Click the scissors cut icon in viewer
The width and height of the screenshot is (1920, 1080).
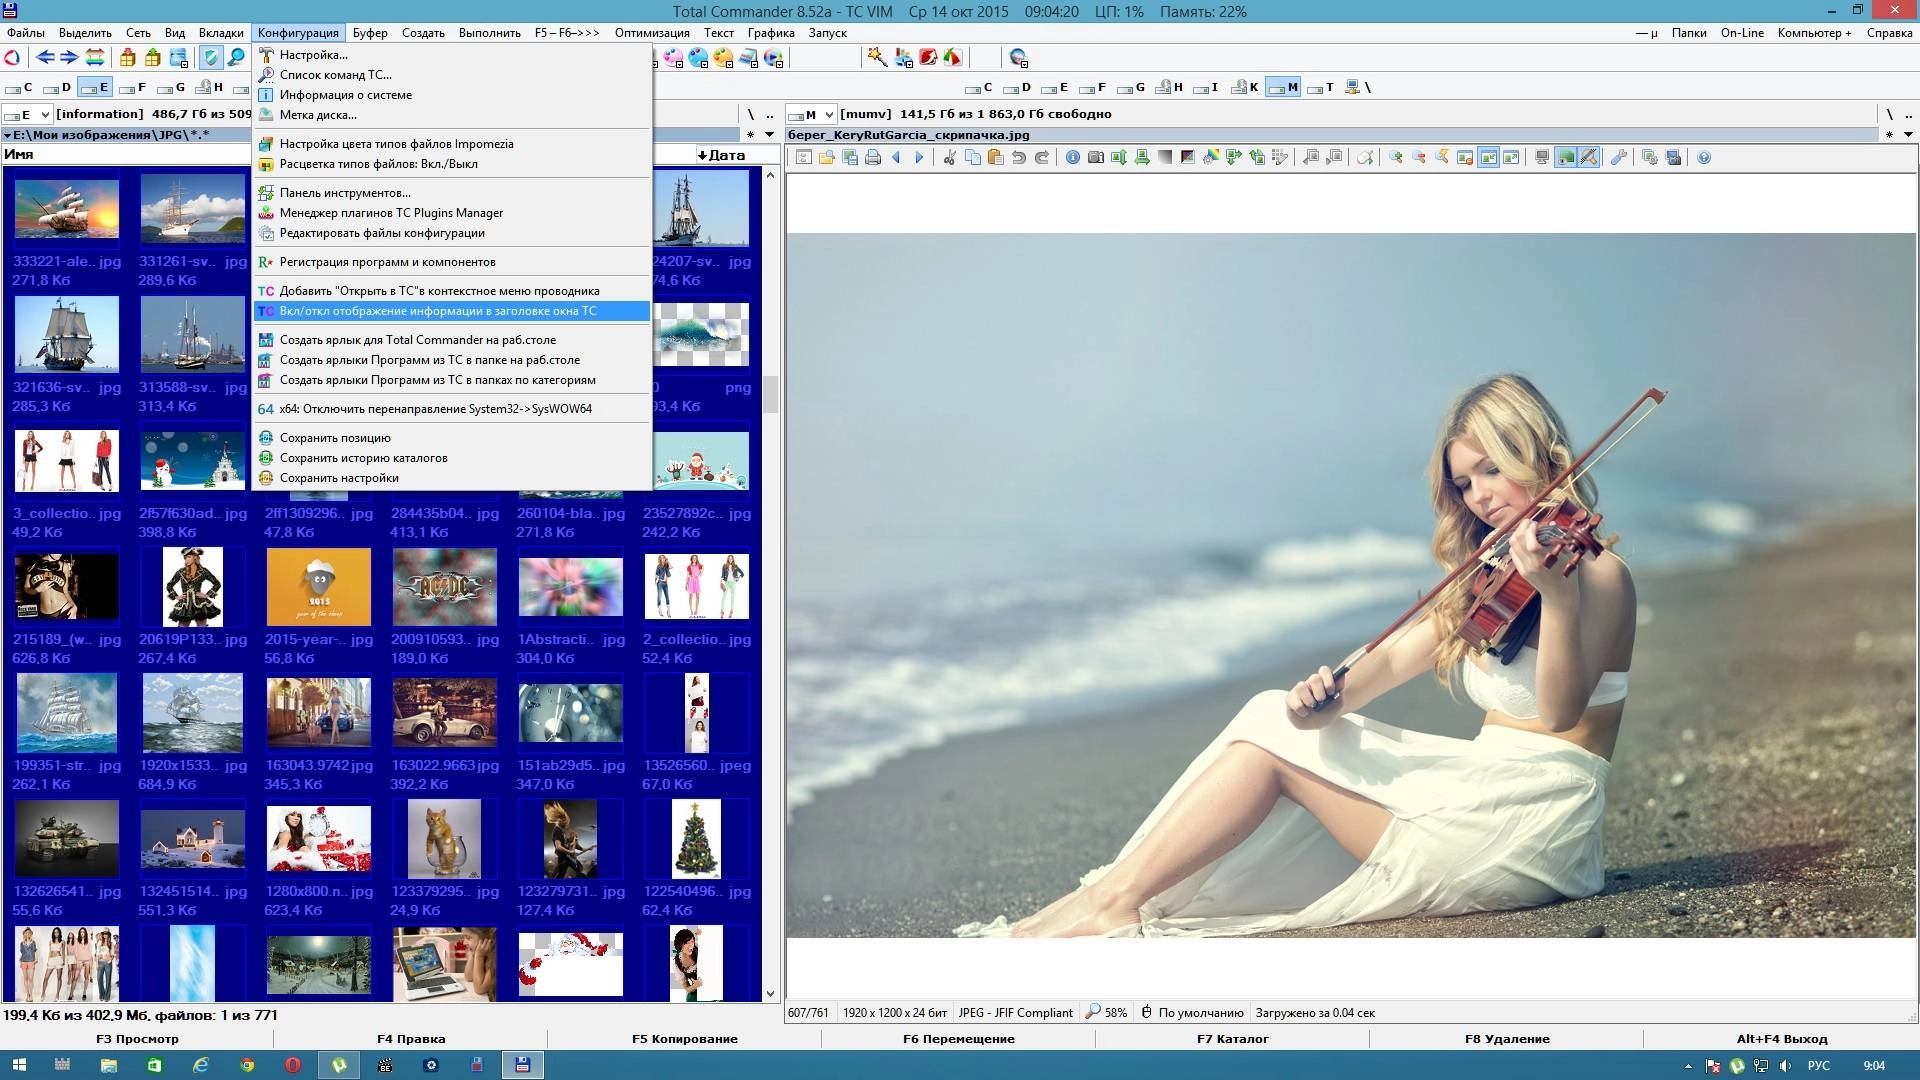(949, 157)
